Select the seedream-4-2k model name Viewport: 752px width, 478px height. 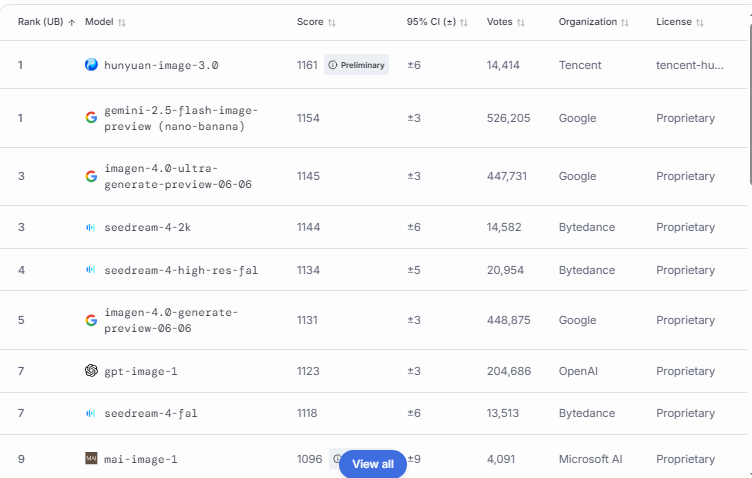coord(148,227)
